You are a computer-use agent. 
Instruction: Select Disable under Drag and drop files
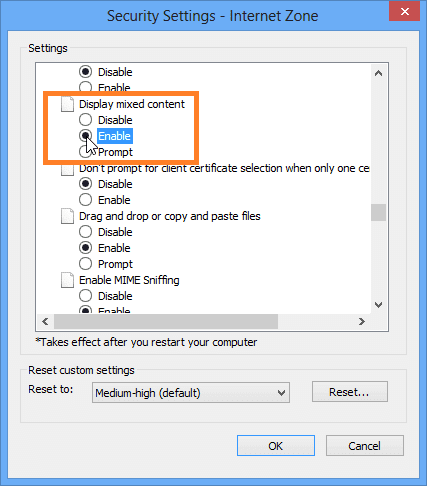pos(86,232)
